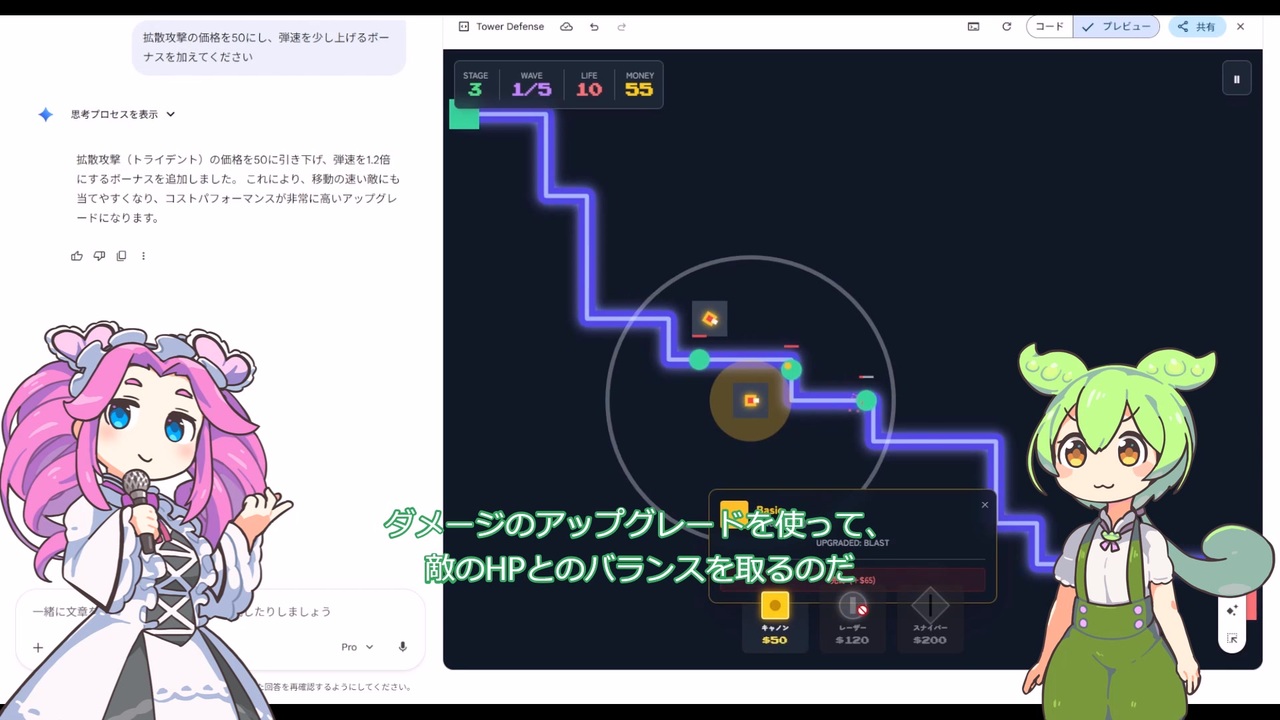Click the red upgrade button showing $65
Viewport: 1280px width, 720px height.
(x=852, y=580)
